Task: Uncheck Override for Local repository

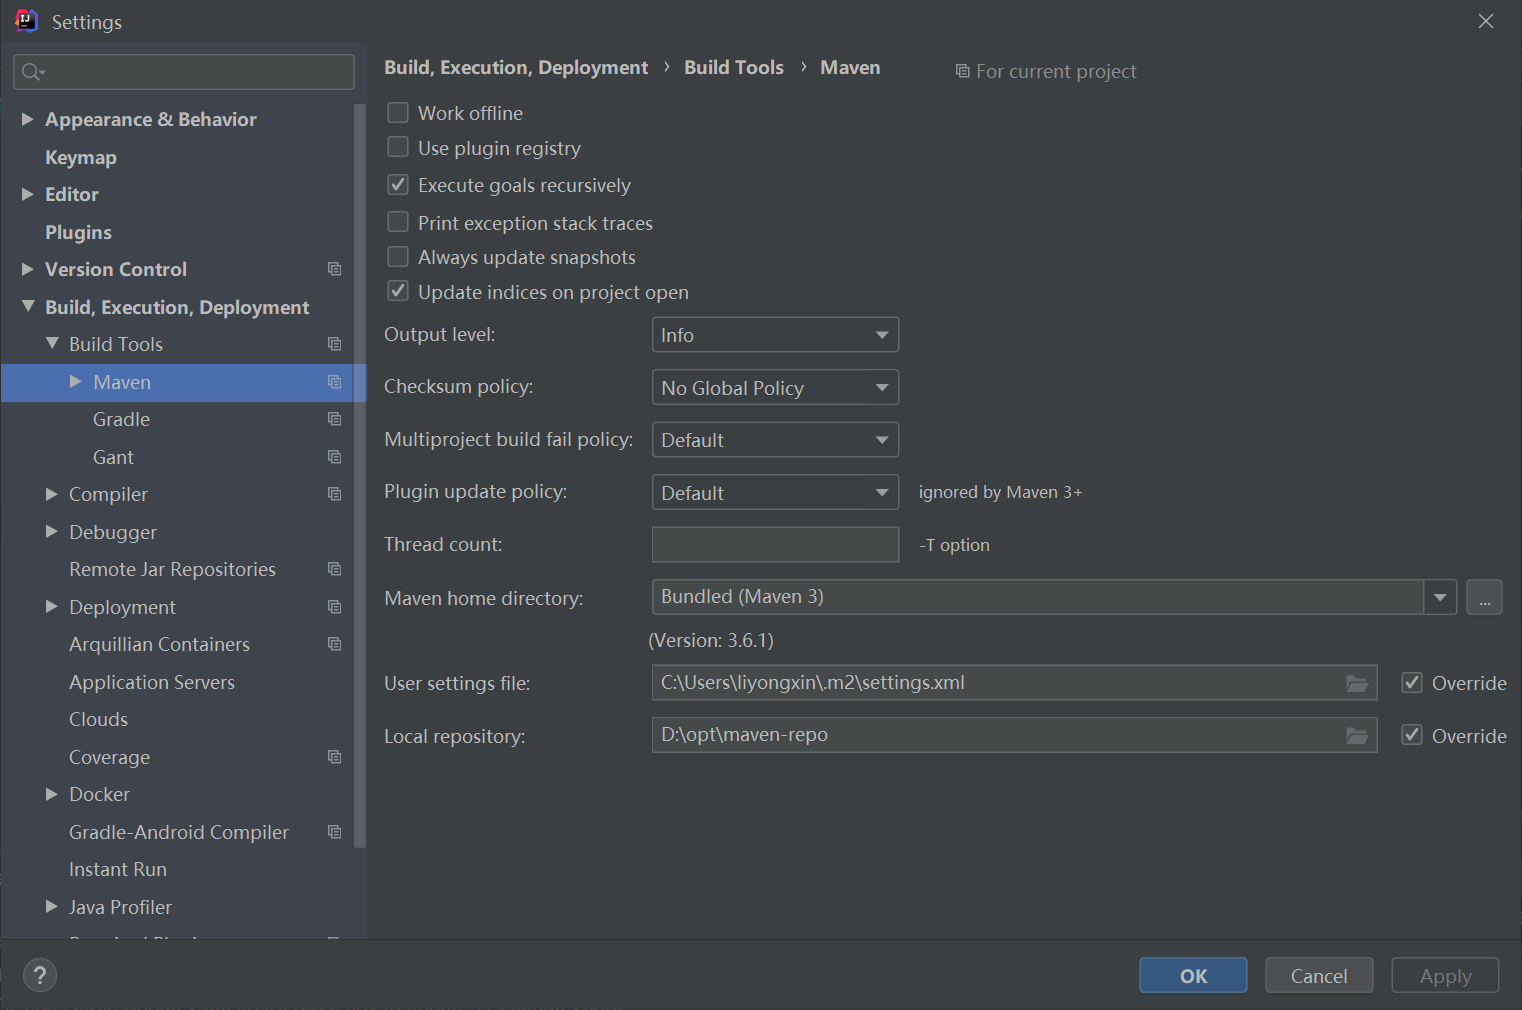Action: [1412, 735]
